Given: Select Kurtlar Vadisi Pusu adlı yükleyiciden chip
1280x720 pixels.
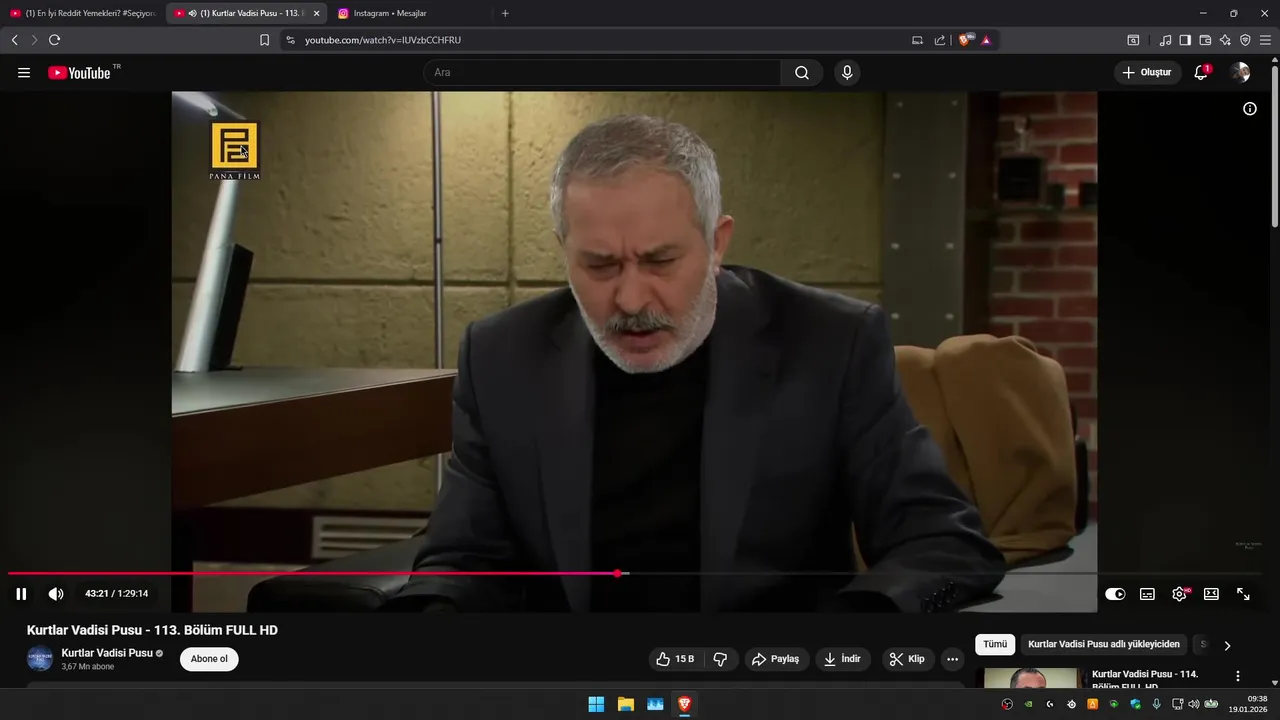Looking at the screenshot, I should [1104, 645].
